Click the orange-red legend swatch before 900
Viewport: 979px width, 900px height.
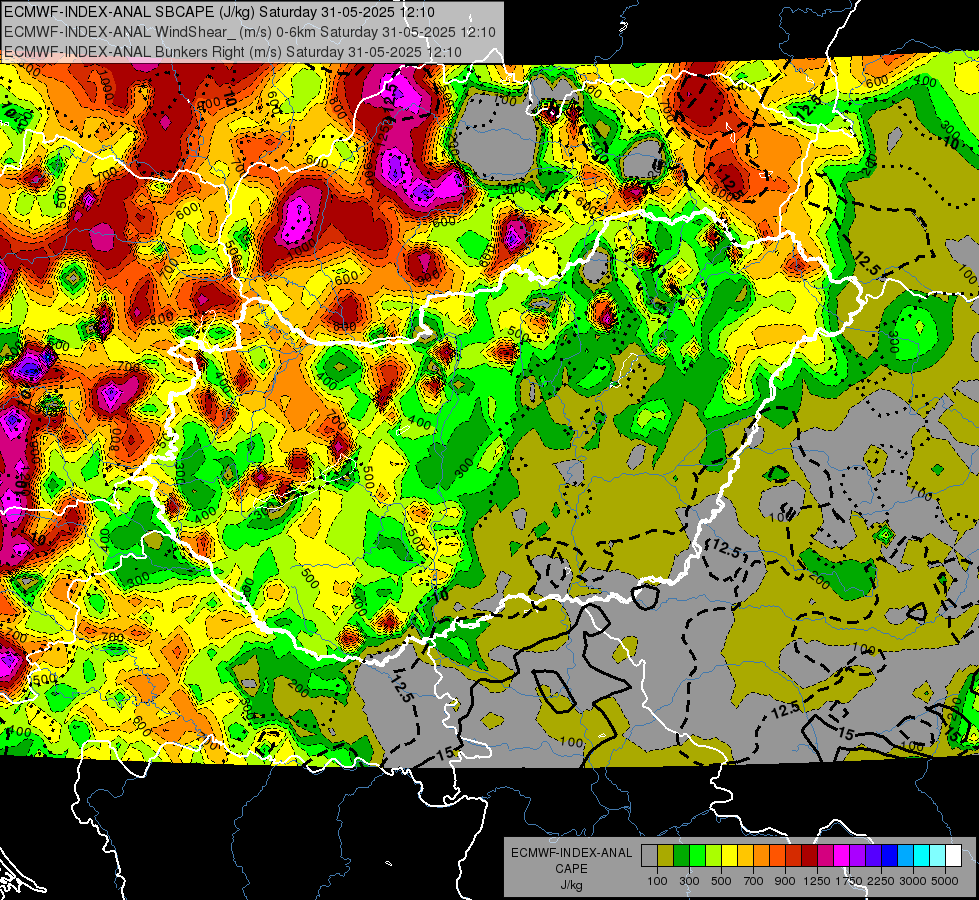pyautogui.click(x=777, y=855)
